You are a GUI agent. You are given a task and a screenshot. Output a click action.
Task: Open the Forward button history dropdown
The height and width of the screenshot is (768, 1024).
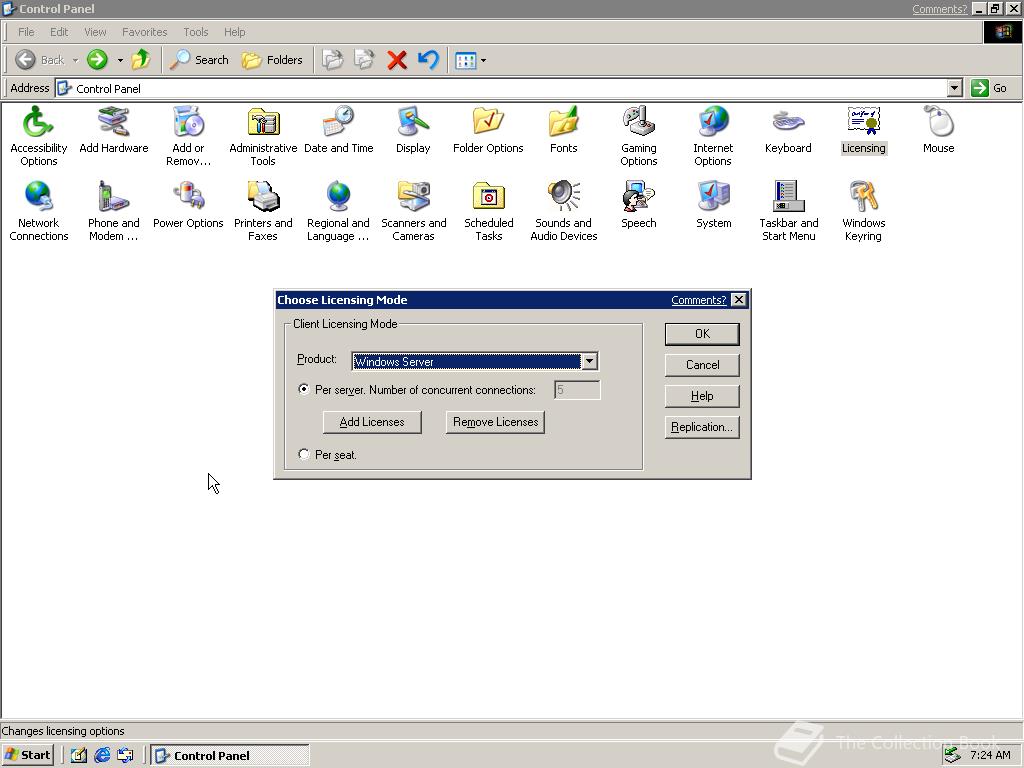120,60
